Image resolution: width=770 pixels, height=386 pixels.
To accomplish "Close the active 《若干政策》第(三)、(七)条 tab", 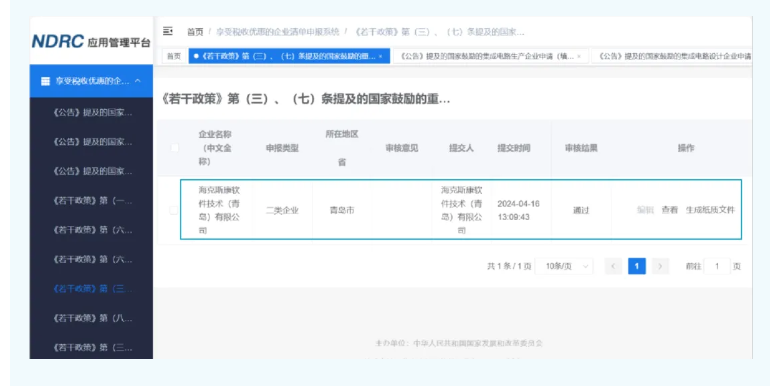I will [381, 56].
